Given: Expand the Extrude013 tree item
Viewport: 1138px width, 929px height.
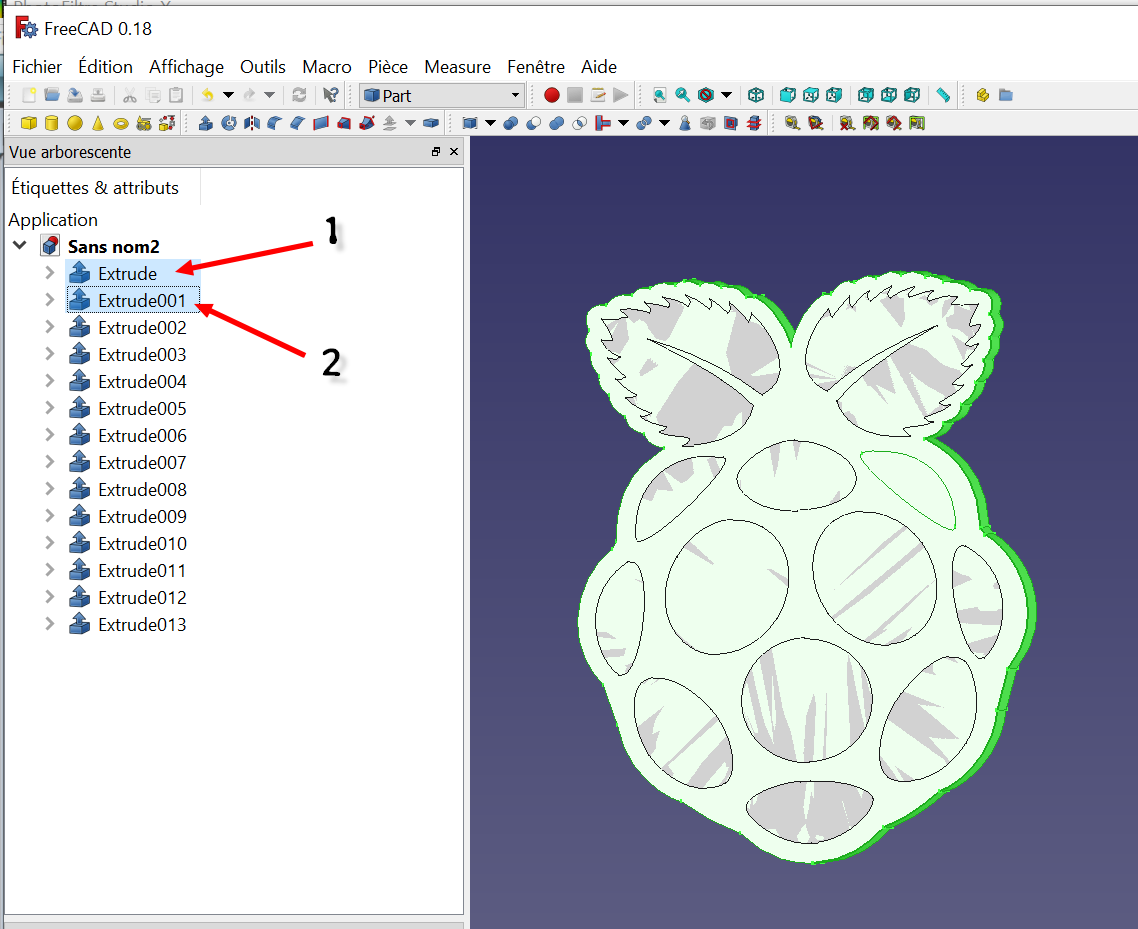Looking at the screenshot, I should click(x=49, y=624).
